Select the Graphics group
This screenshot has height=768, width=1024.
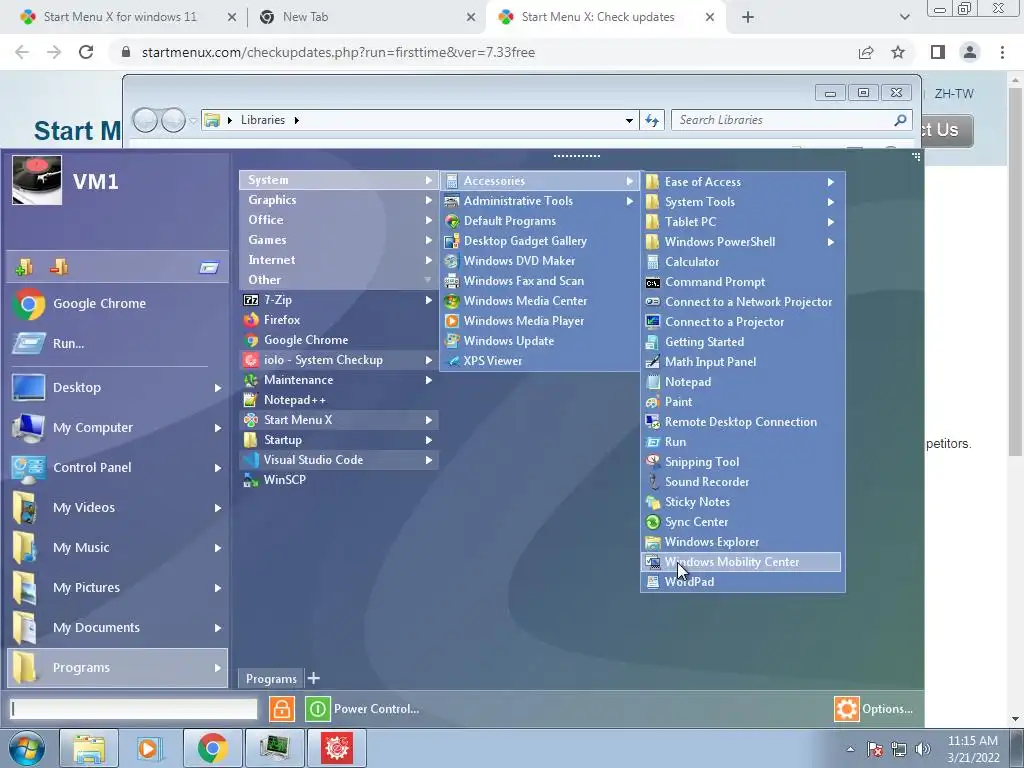(x=338, y=200)
